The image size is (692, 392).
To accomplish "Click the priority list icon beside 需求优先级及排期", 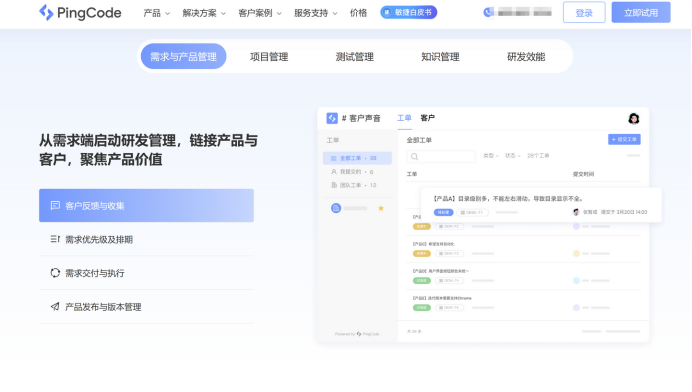I will tap(55, 239).
